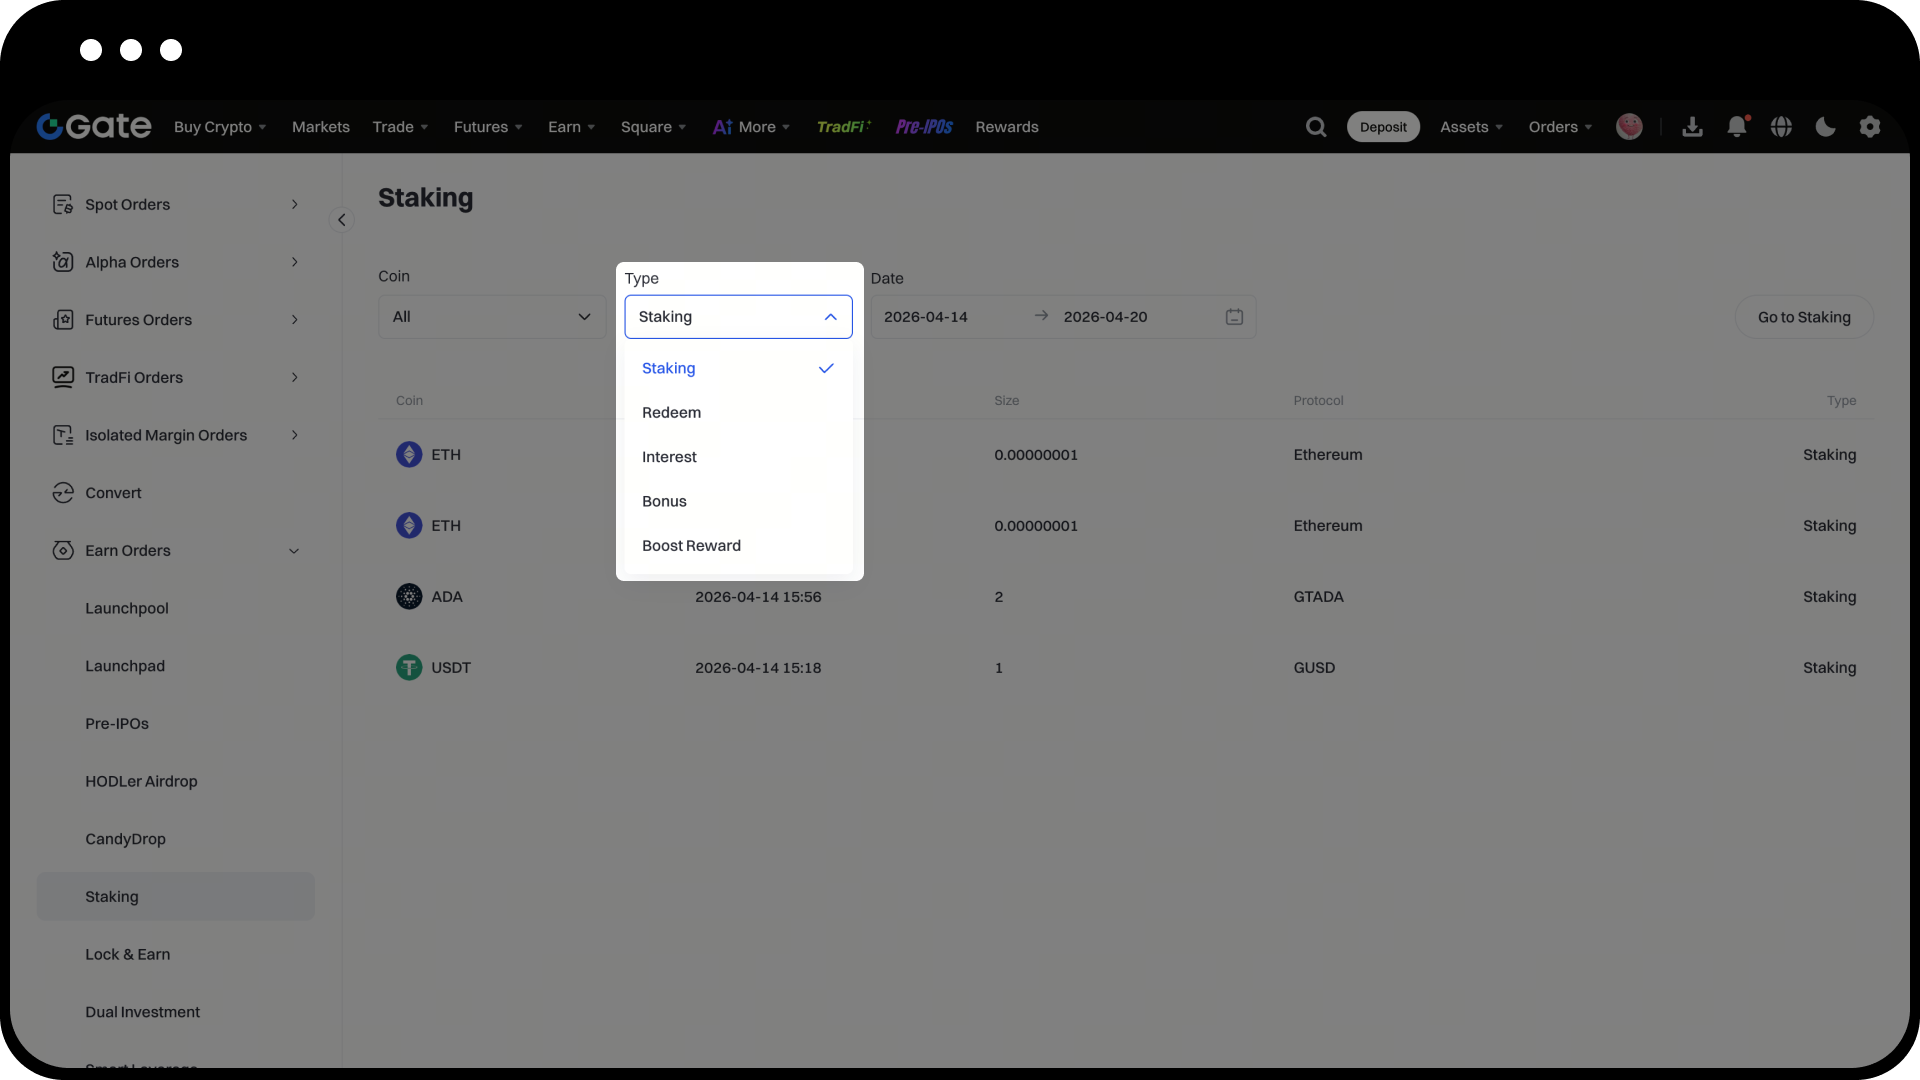The width and height of the screenshot is (1920, 1080).
Task: Open language globe icon
Action: pyautogui.click(x=1781, y=127)
